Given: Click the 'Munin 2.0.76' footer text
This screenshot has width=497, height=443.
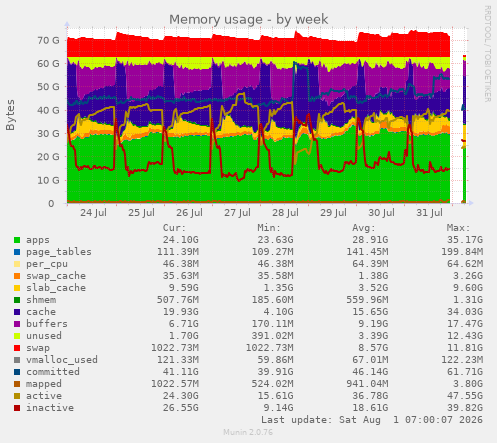Looking at the screenshot, I should click(248, 432).
